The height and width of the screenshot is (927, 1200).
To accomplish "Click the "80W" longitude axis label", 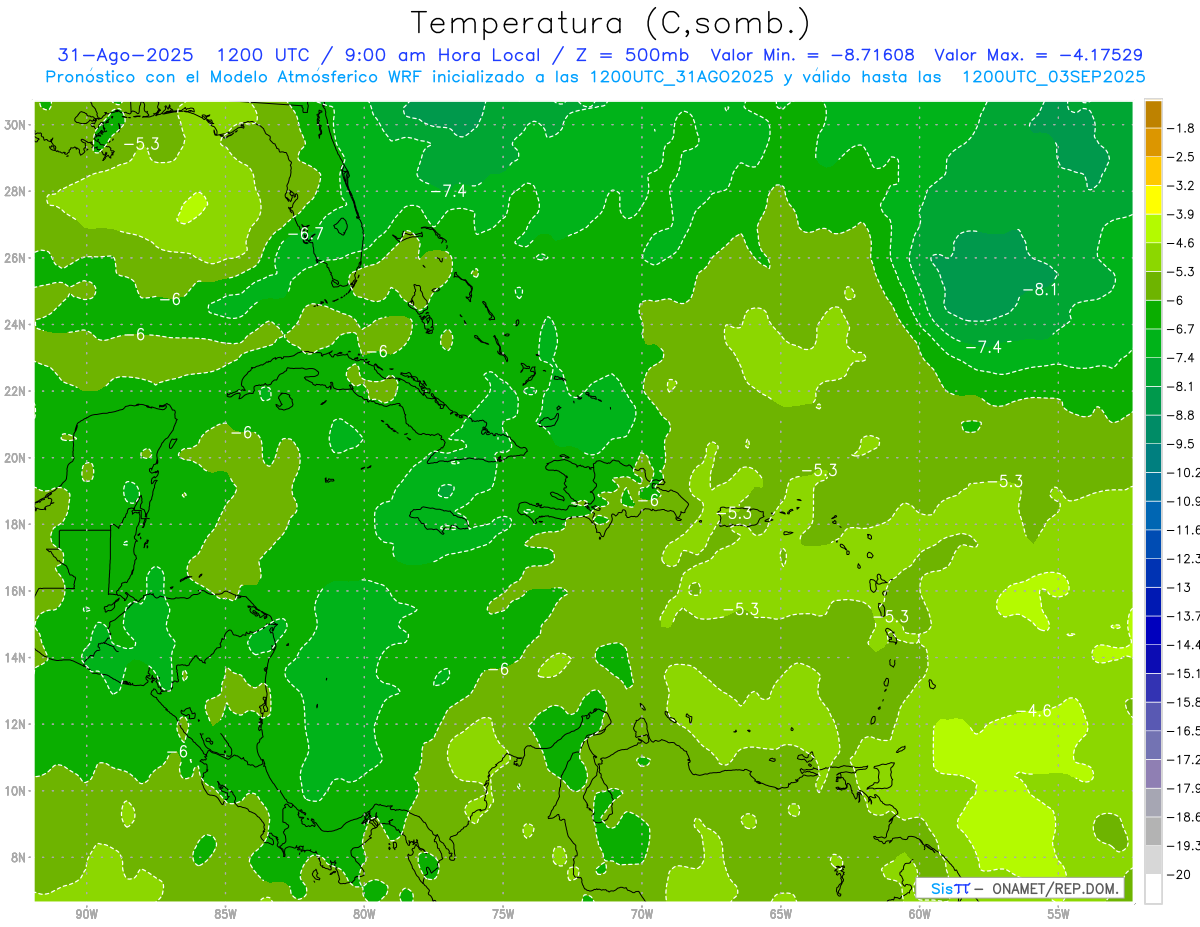I will 364,915.
